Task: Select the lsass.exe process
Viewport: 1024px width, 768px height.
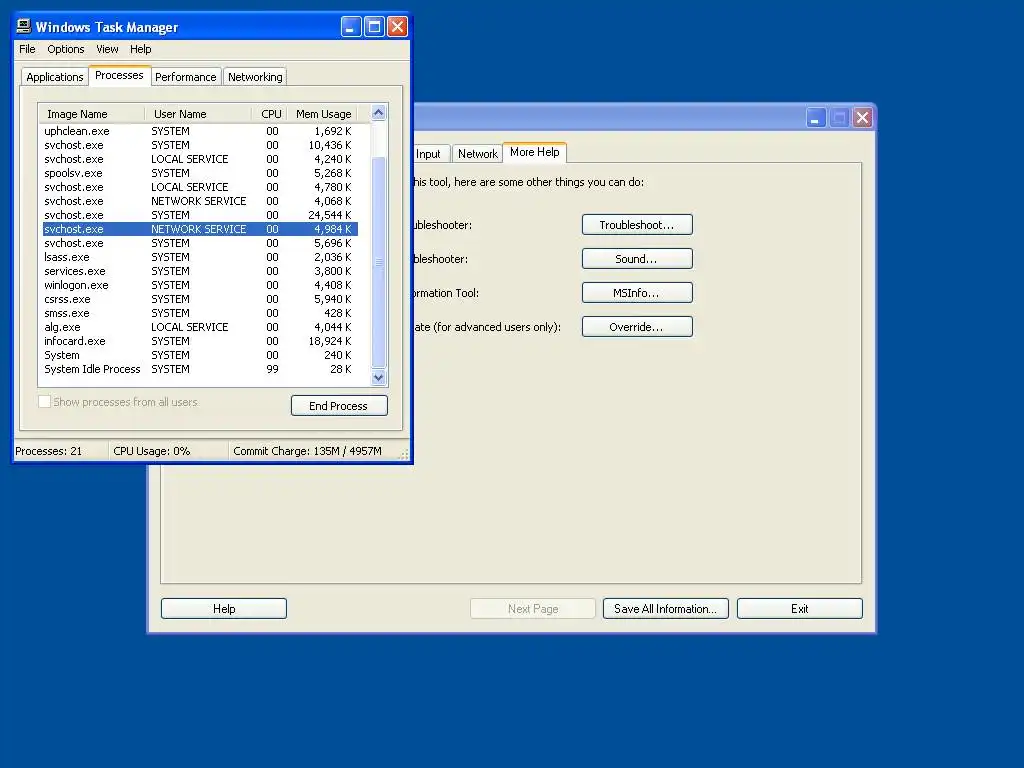Action: 200,257
